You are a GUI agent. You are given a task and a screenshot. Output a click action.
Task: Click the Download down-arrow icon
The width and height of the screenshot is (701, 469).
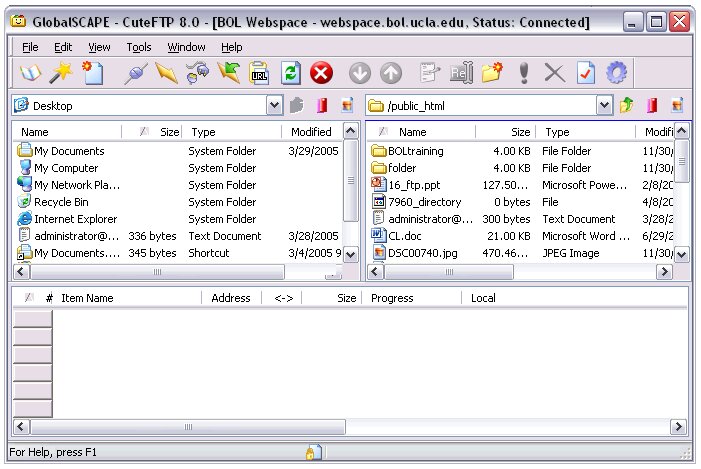click(360, 73)
